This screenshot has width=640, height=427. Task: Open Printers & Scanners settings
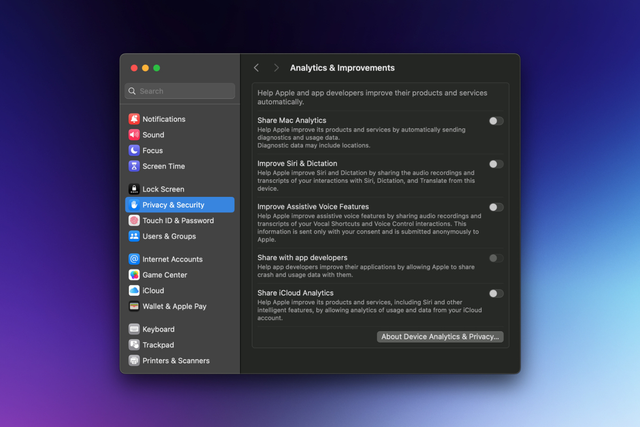(175, 360)
